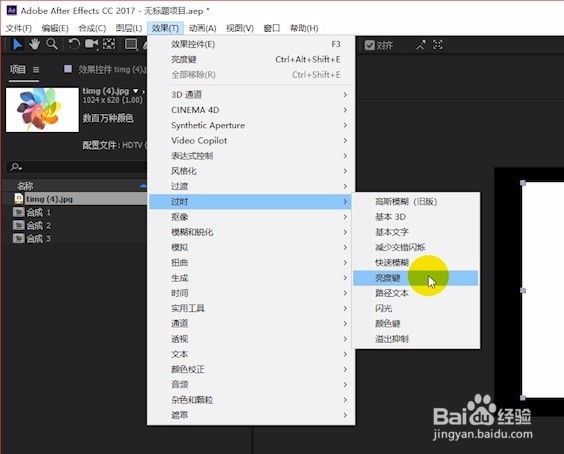Select 亮度键 in the 过时 submenu
Viewport: 564px width, 454px height.
tap(416, 278)
